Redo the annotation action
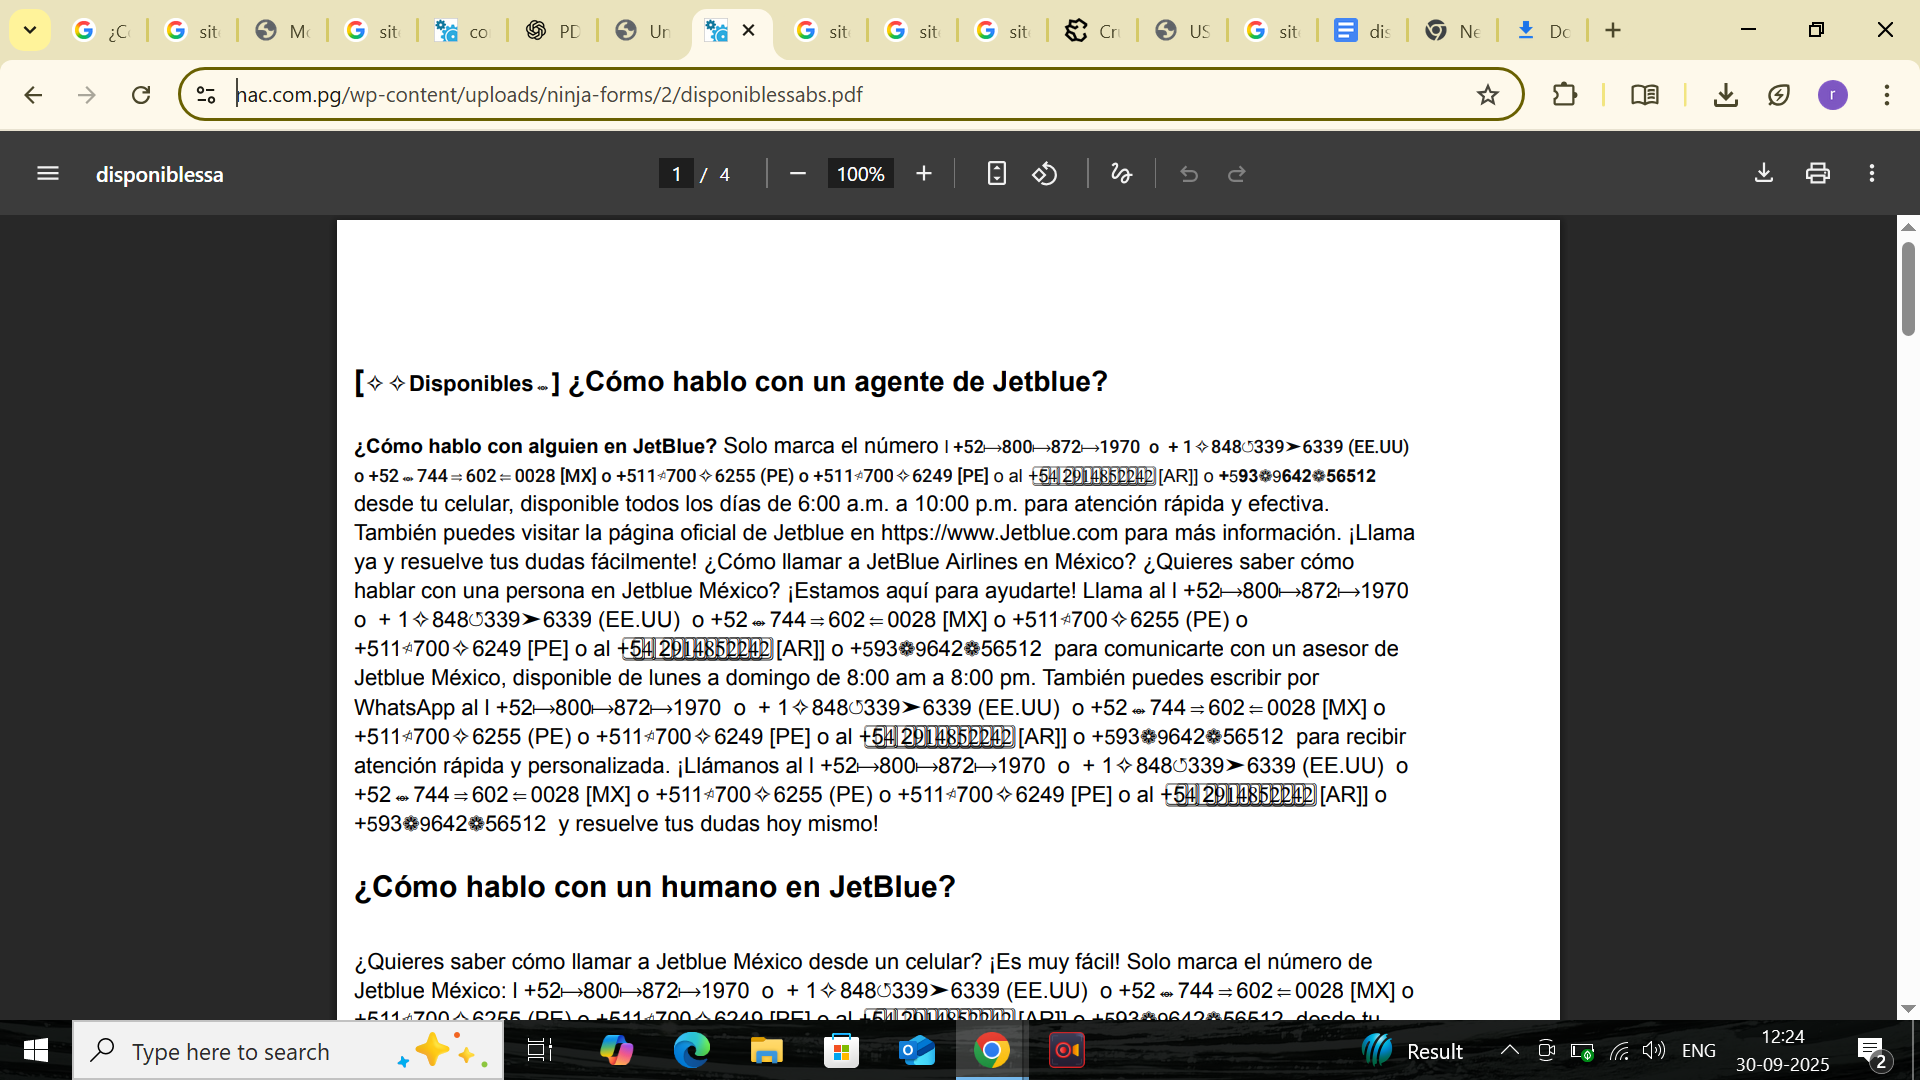Screen dimensions: 1920x1080 1236,173
